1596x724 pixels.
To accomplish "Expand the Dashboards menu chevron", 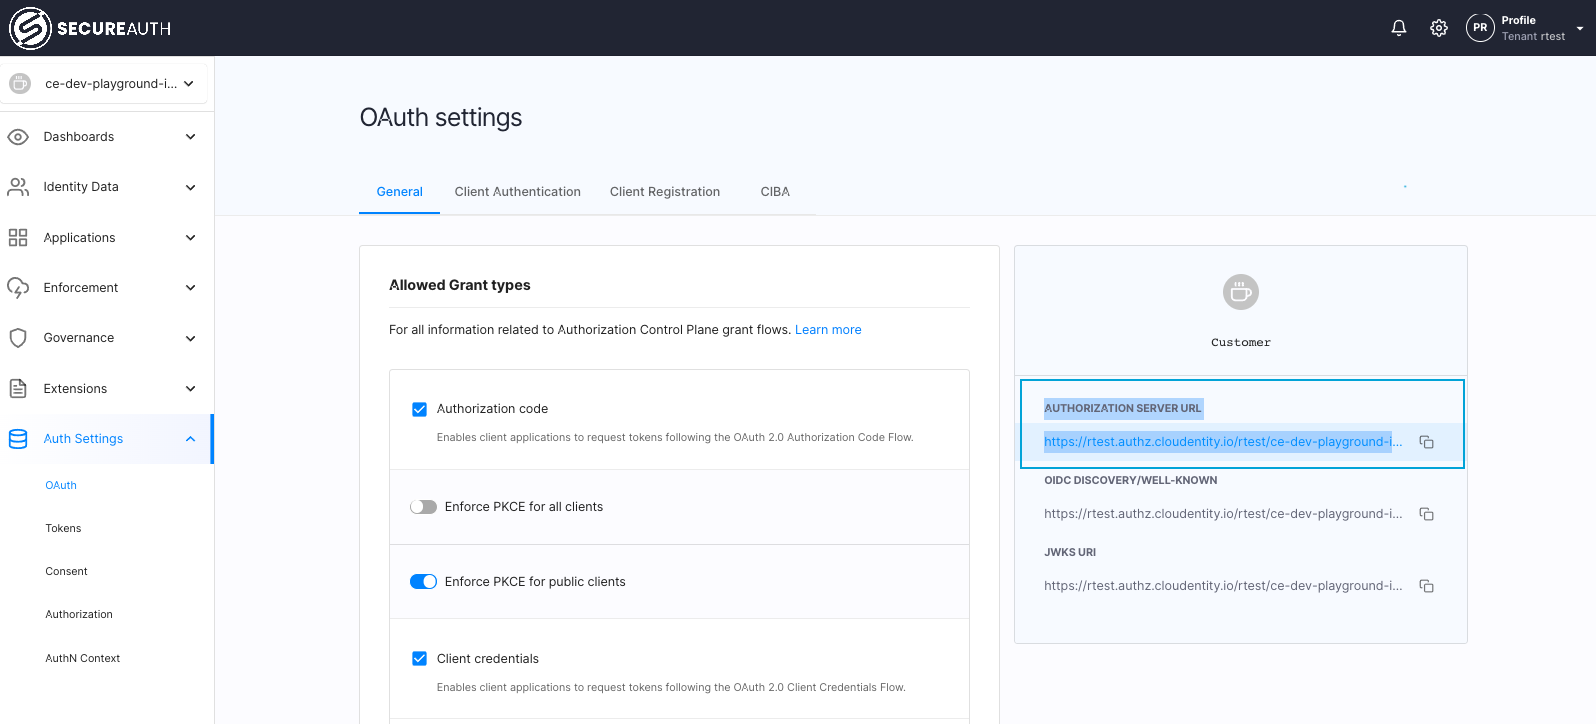I will (x=191, y=137).
